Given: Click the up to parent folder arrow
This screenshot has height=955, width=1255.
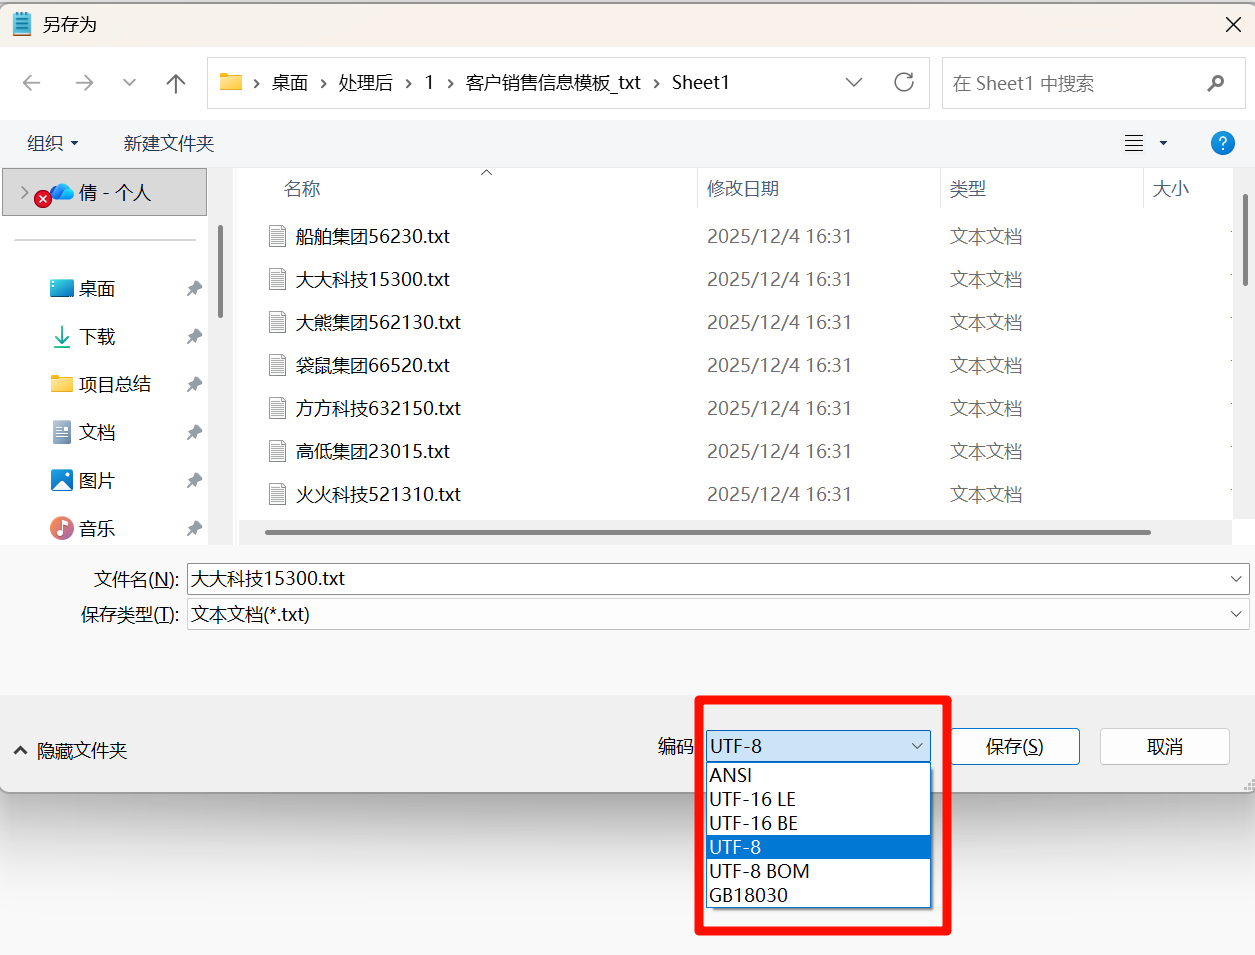Looking at the screenshot, I should (175, 83).
